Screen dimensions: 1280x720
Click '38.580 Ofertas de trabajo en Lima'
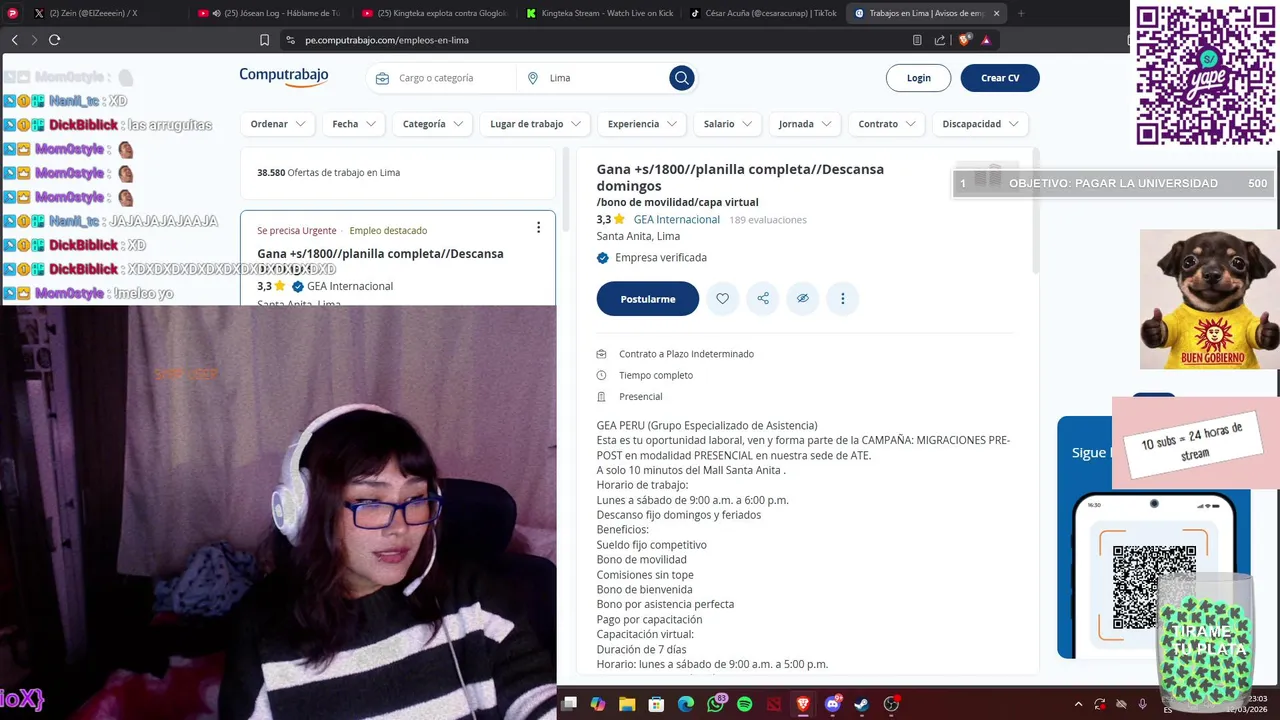[328, 173]
